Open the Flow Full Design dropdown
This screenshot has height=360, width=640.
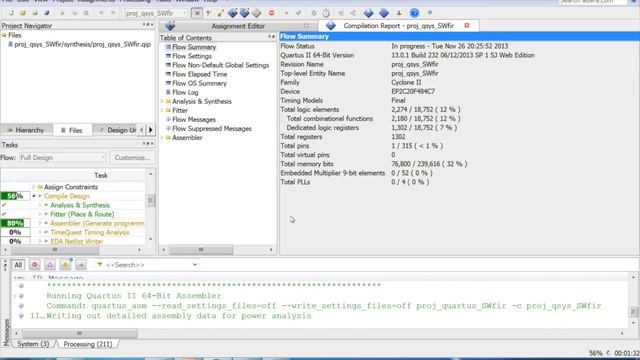62,158
